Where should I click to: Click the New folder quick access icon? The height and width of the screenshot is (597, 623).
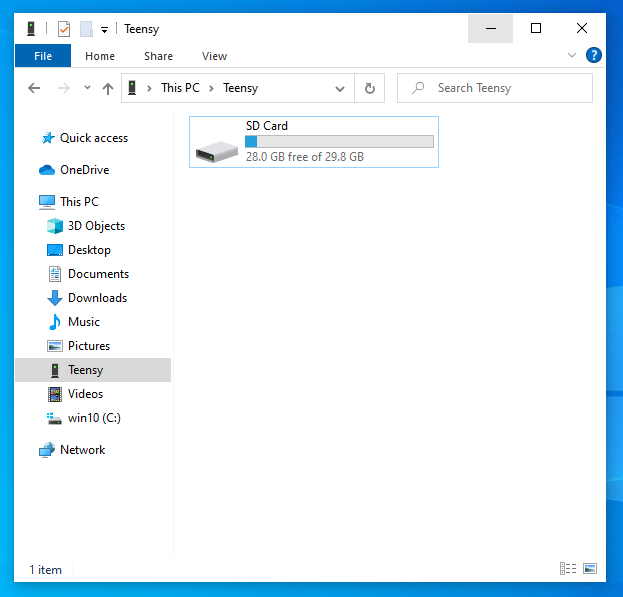(86, 29)
